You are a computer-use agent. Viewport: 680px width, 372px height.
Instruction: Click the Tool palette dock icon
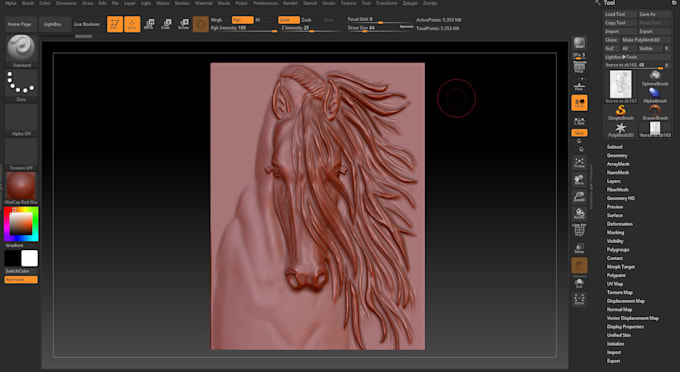point(673,3)
